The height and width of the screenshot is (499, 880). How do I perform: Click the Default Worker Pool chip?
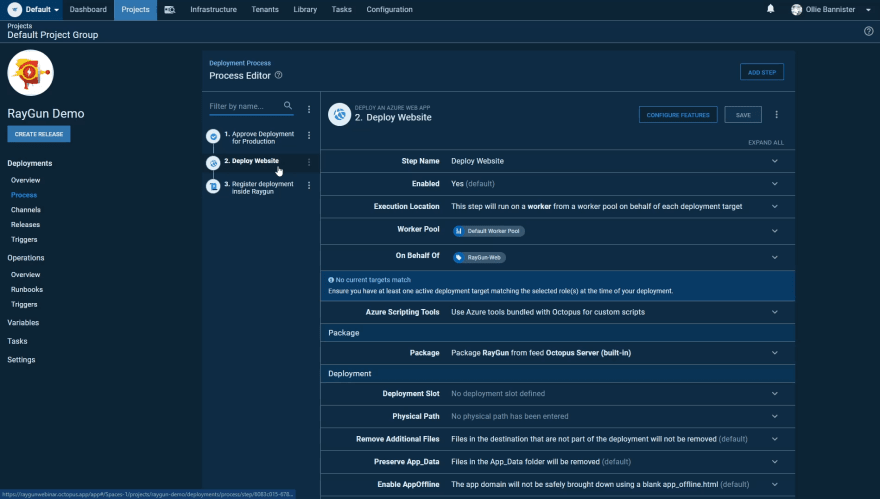point(489,231)
